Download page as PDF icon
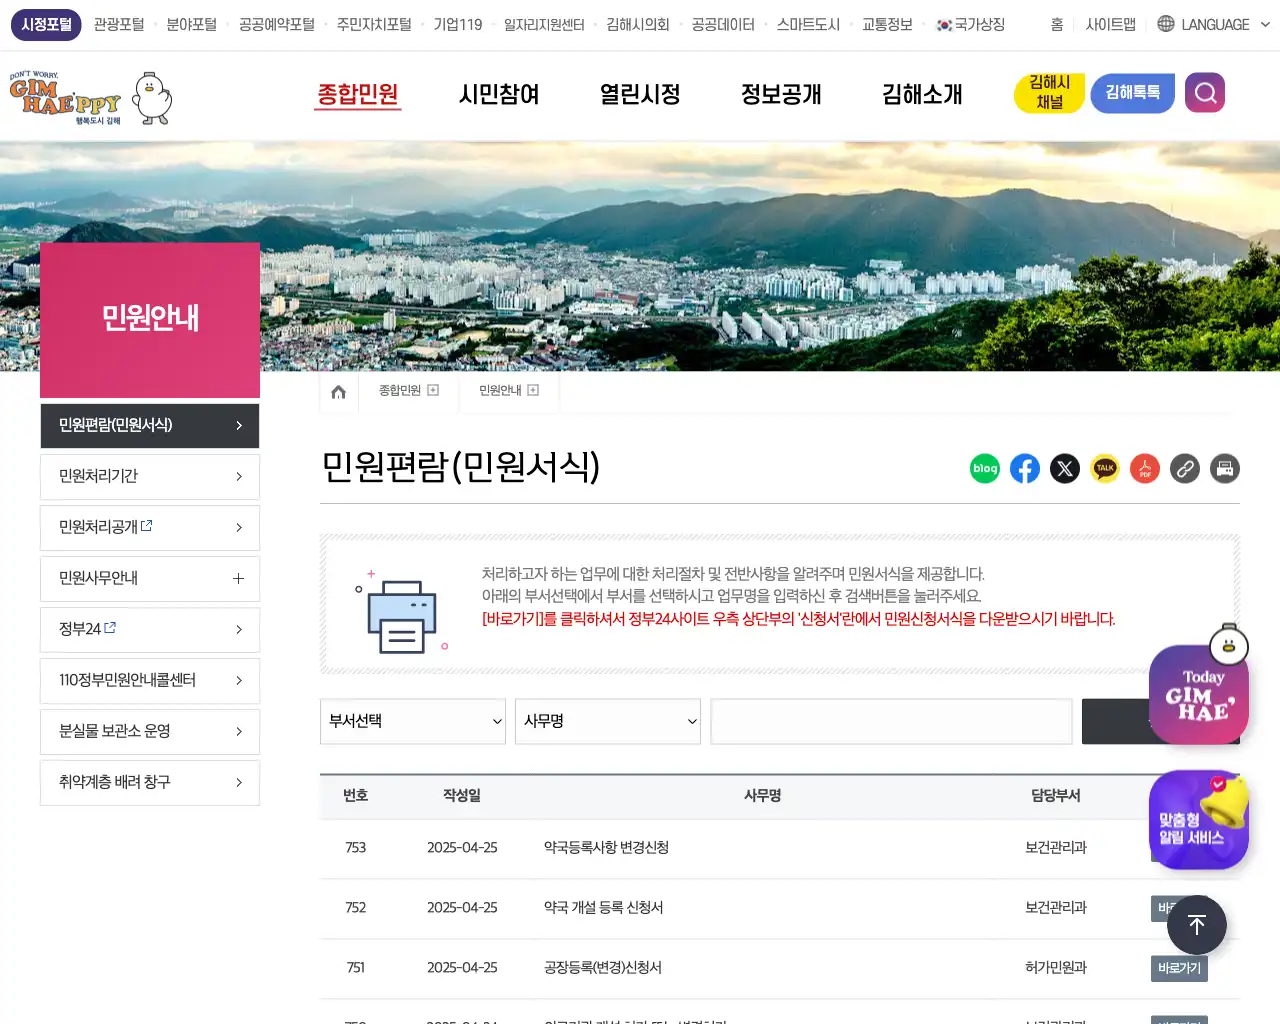Screen dimensions: 1280x1024 click(1145, 469)
